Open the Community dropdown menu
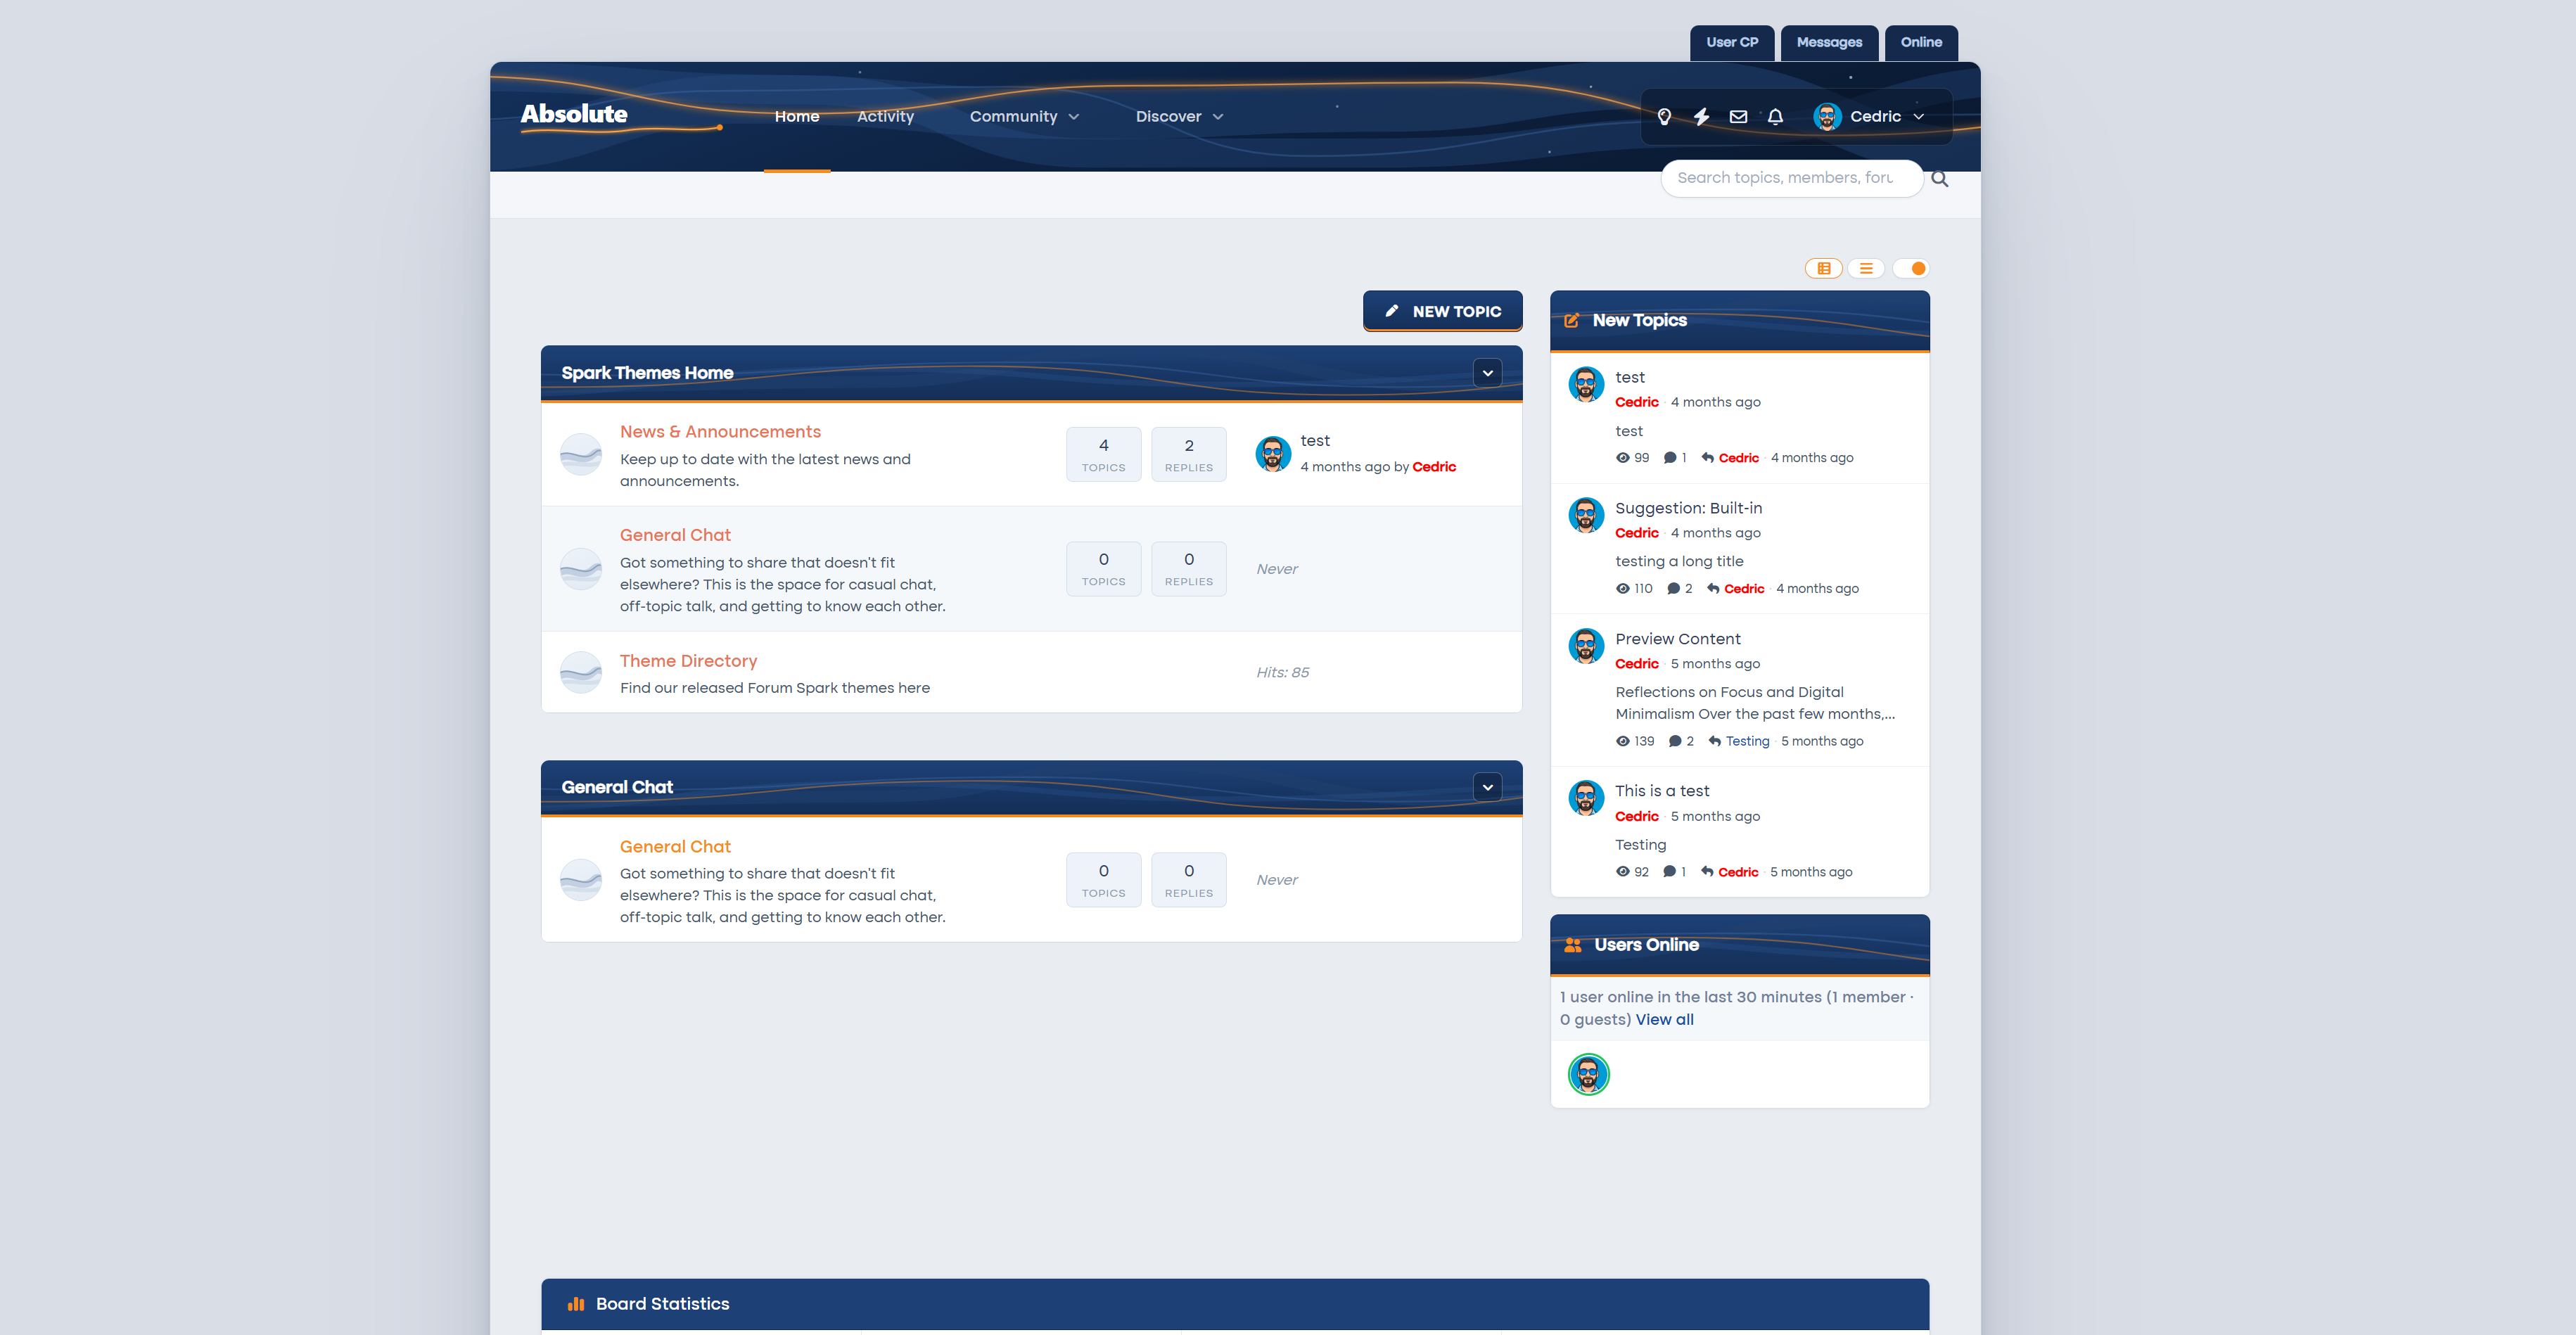This screenshot has height=1335, width=2576. [x=1024, y=117]
